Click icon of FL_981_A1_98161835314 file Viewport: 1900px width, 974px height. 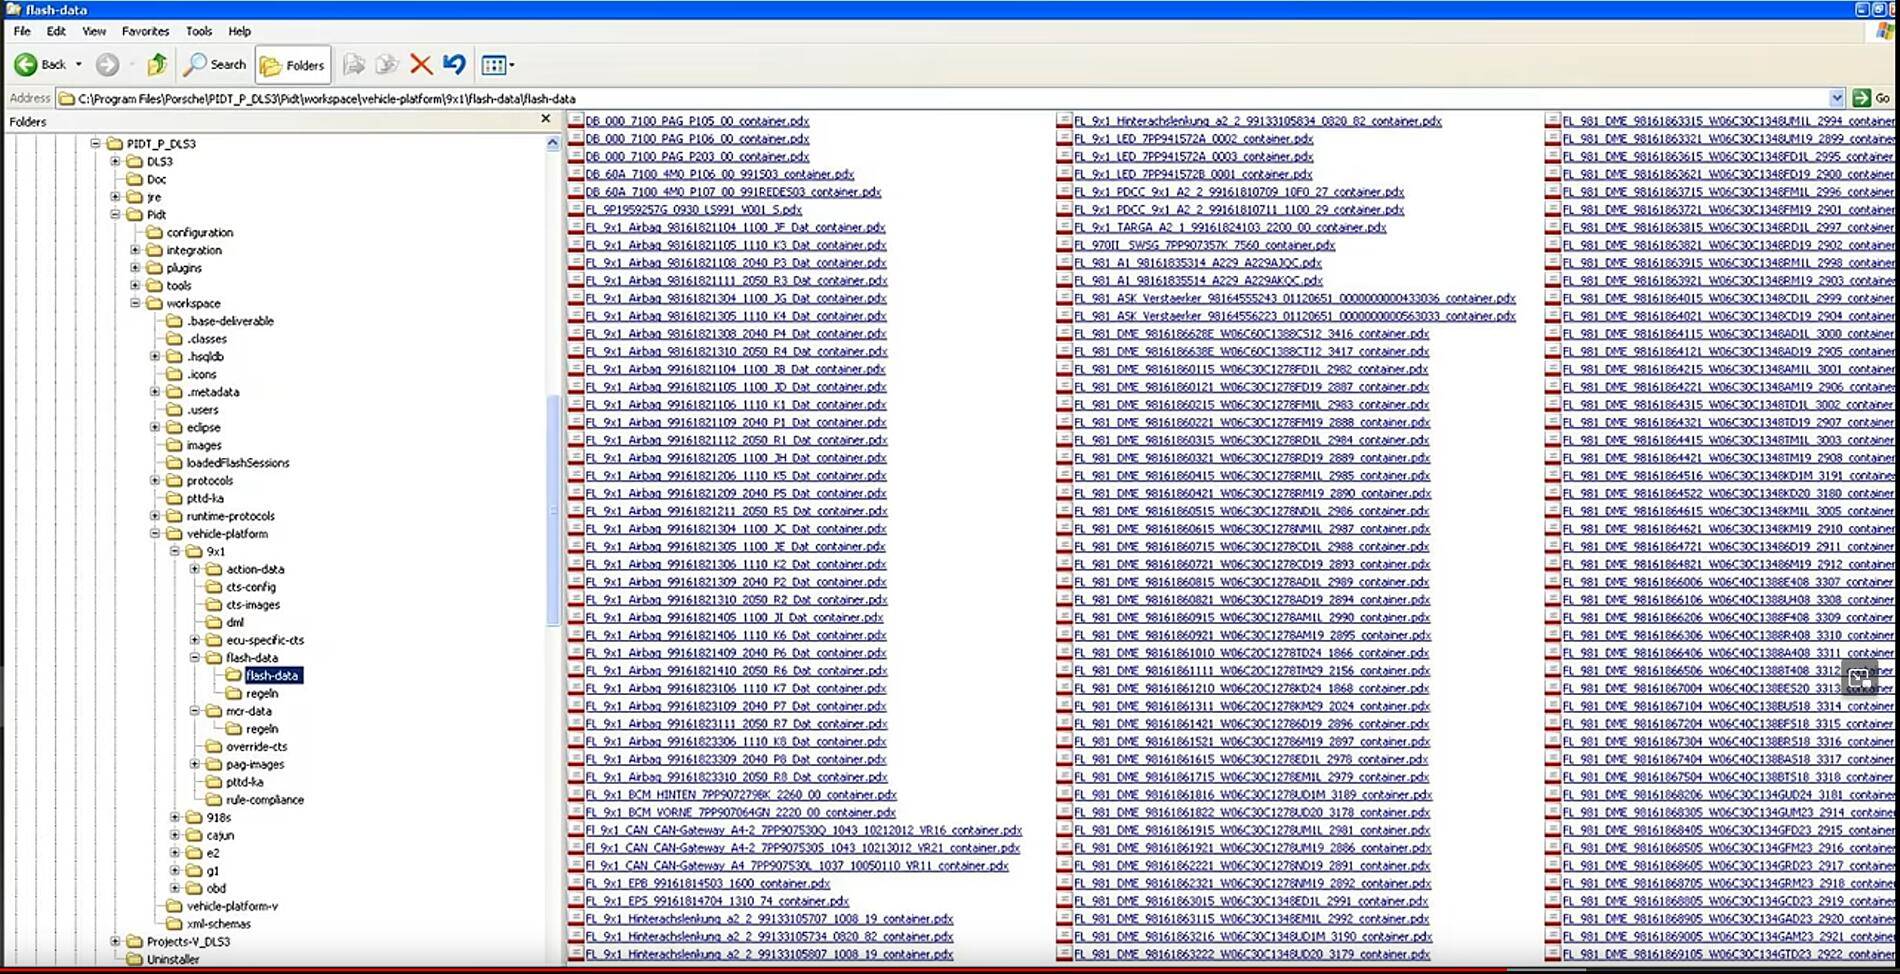[1064, 263]
